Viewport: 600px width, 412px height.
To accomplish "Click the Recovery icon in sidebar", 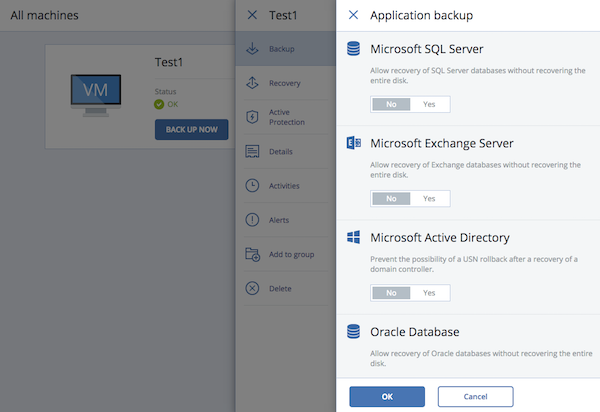I will 253,83.
